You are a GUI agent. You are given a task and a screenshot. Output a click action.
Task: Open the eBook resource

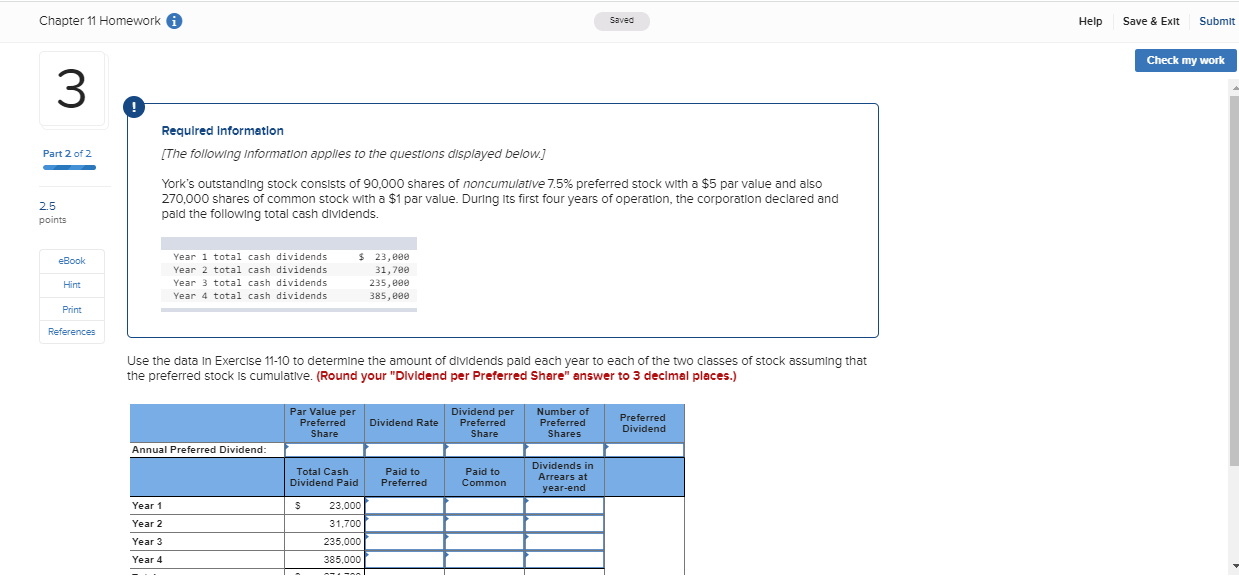pyautogui.click(x=71, y=261)
